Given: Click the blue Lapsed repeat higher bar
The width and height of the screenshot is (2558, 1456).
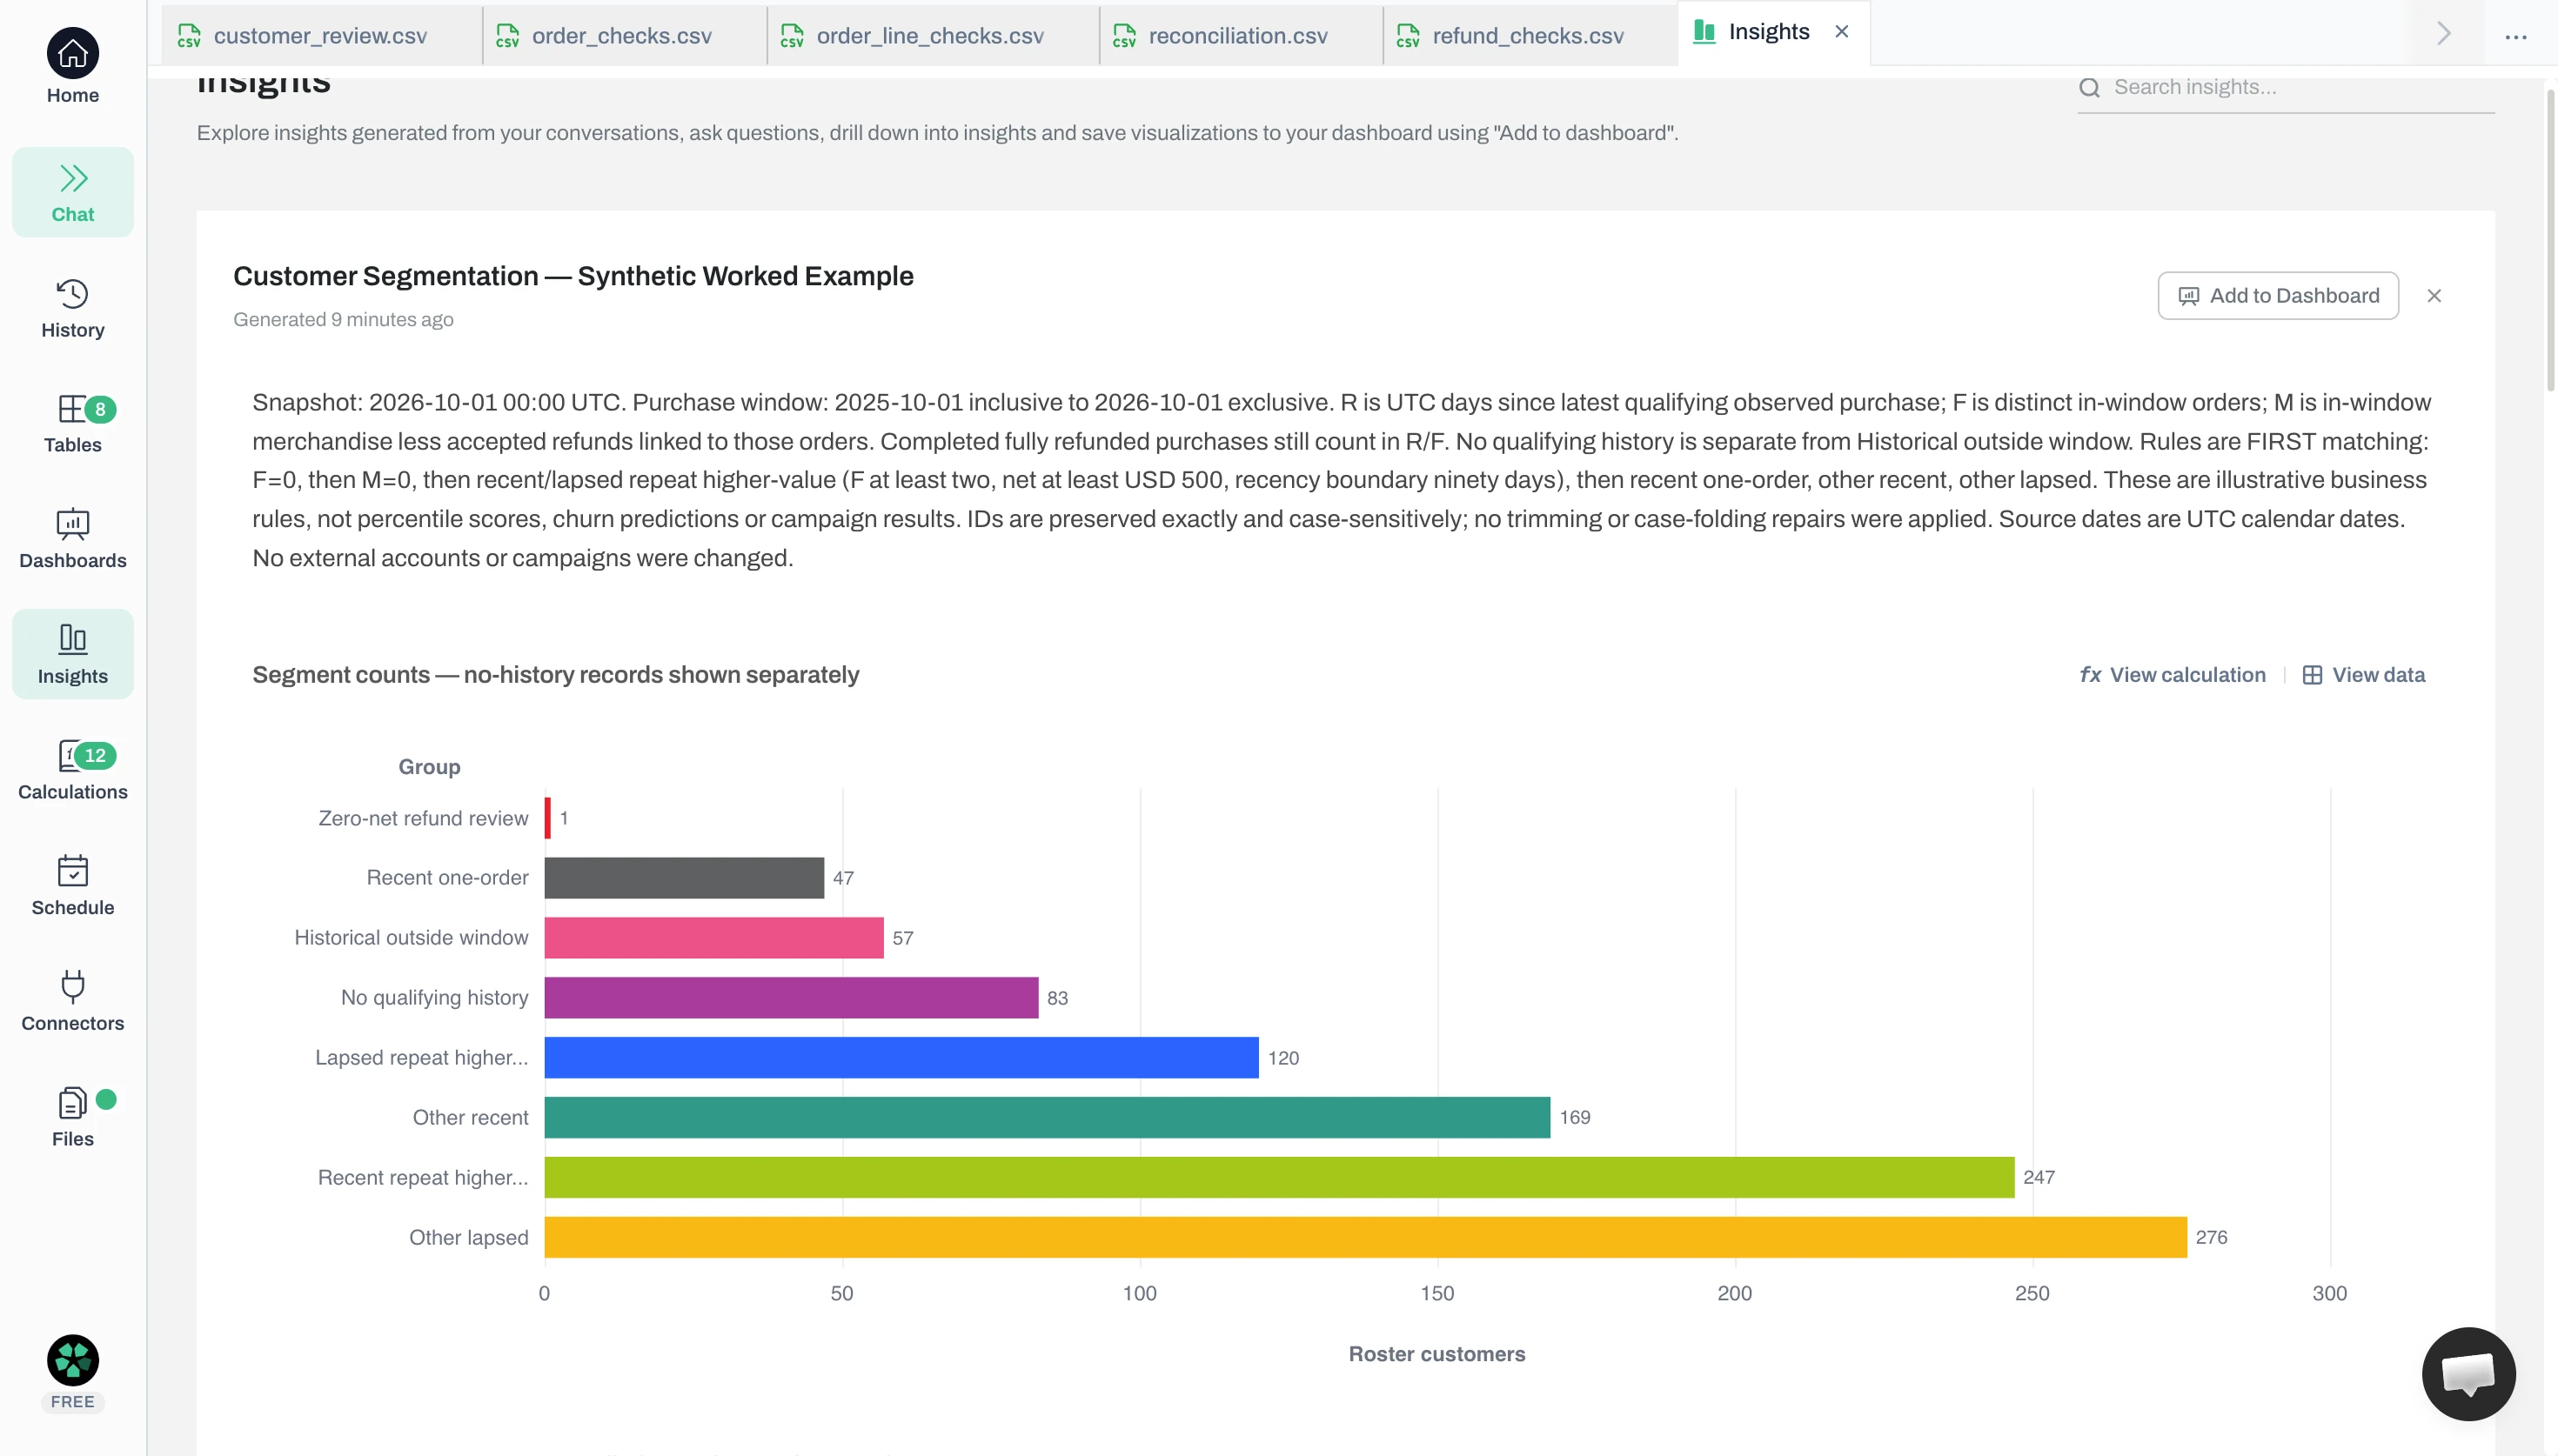Looking at the screenshot, I should tap(901, 1057).
